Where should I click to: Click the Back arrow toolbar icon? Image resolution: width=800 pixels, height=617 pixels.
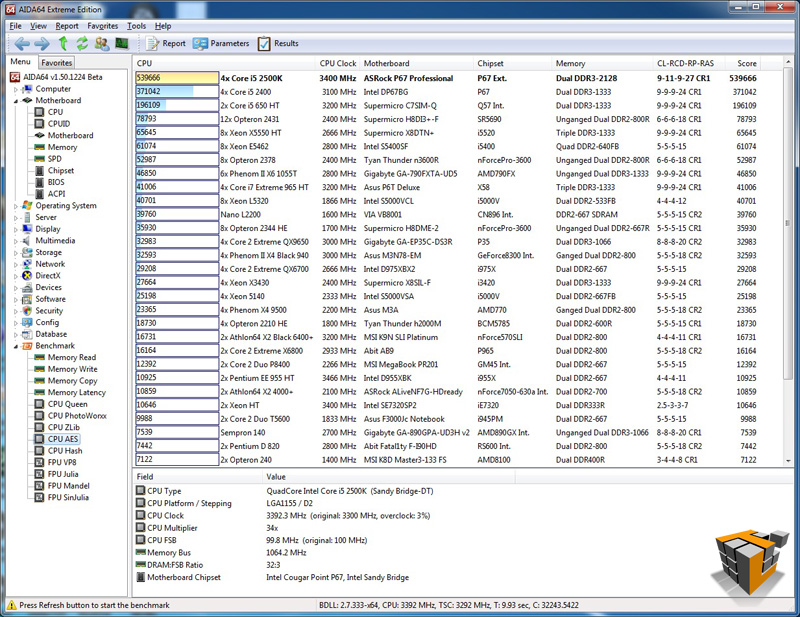tap(22, 44)
